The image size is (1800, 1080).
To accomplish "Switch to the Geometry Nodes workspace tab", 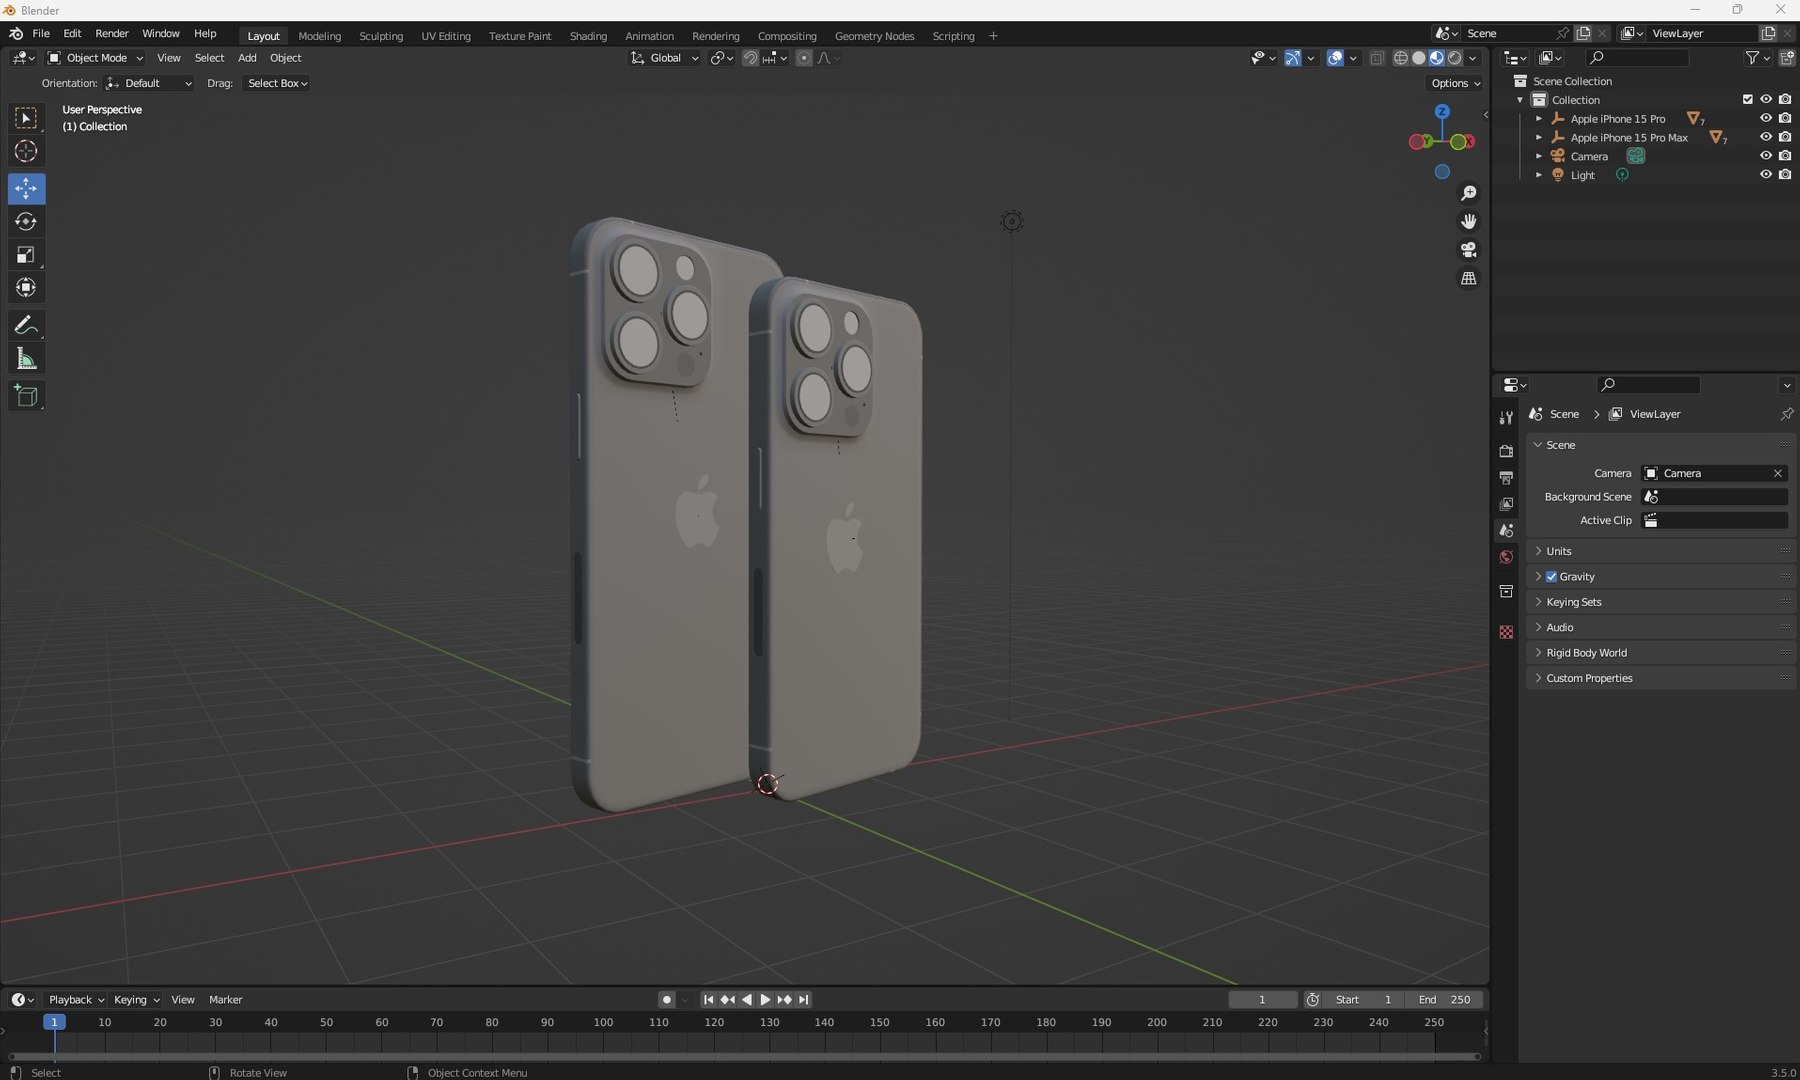I will (874, 36).
